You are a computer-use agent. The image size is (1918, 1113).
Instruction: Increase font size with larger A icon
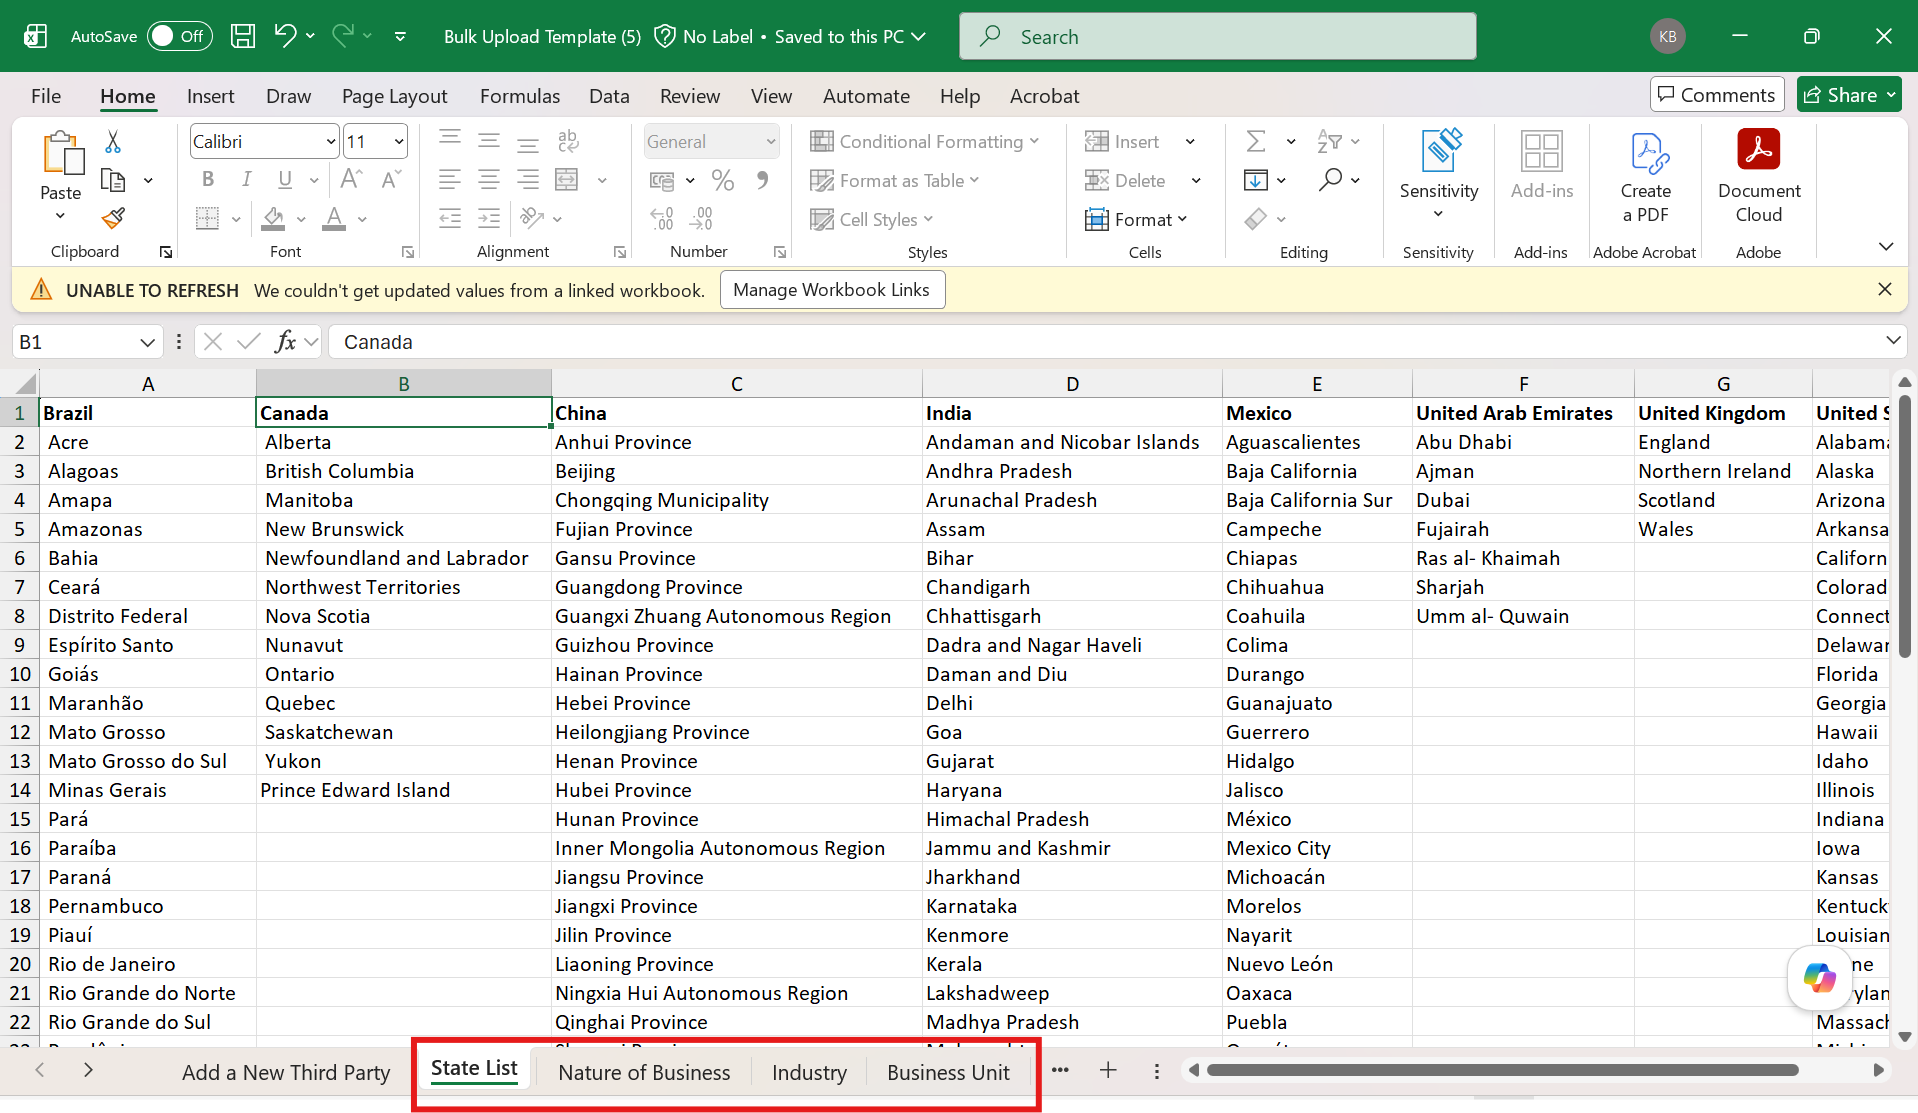click(351, 180)
